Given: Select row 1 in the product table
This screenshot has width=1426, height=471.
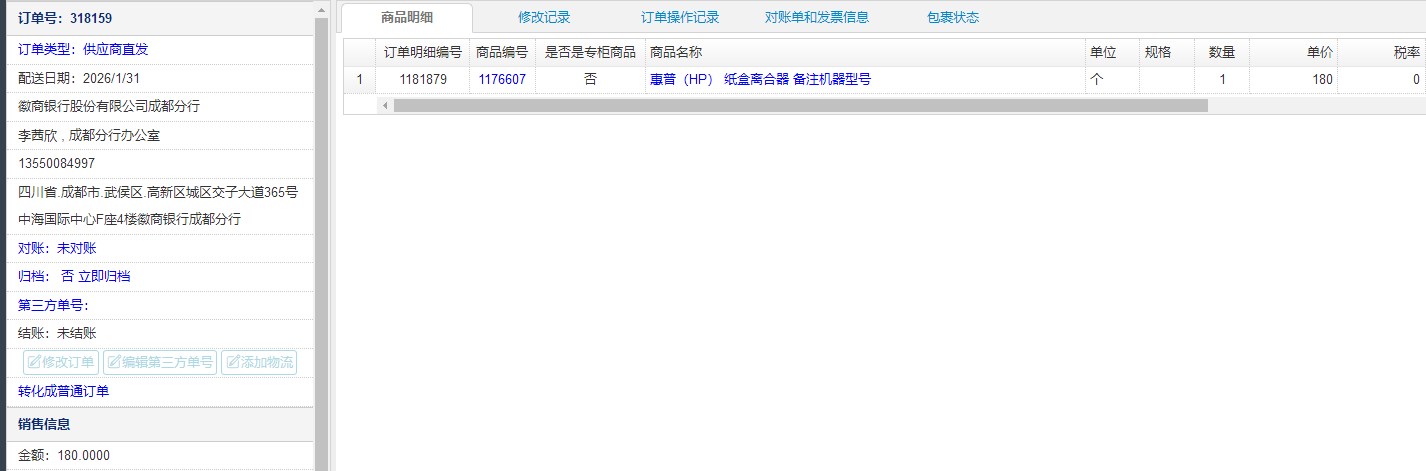Looking at the screenshot, I should (x=359, y=79).
